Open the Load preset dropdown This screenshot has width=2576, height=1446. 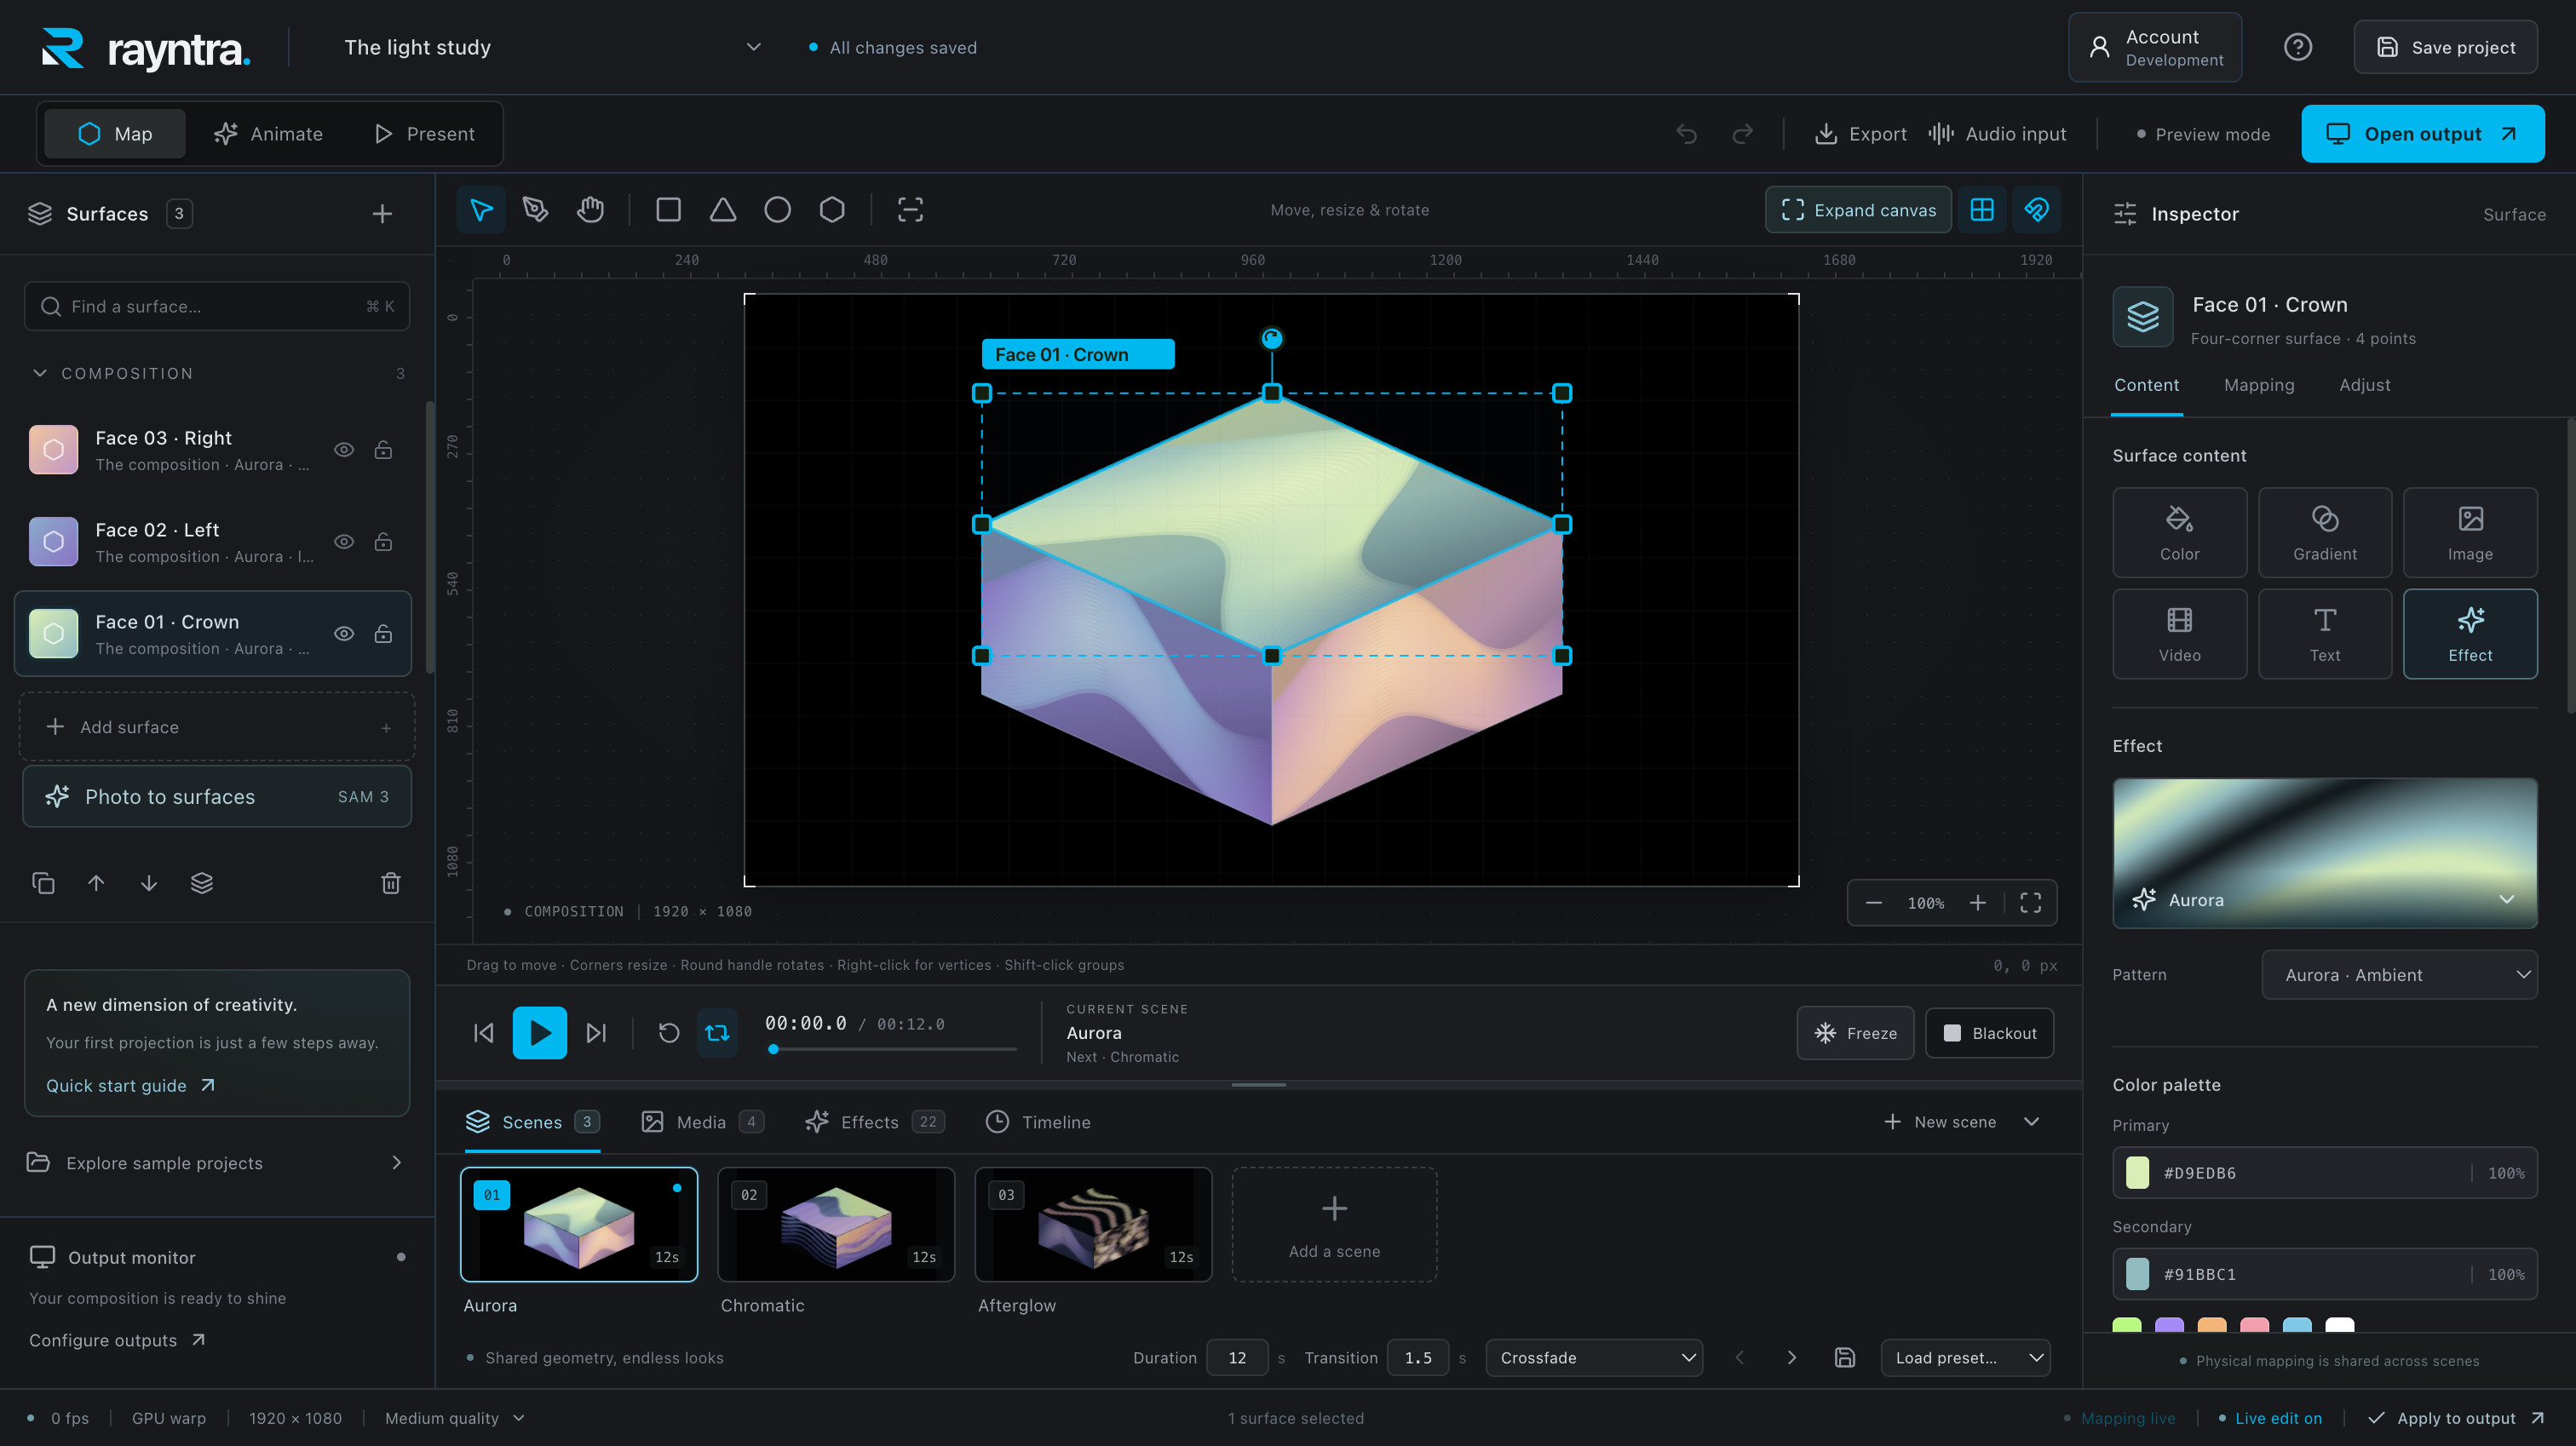[x=1966, y=1358]
